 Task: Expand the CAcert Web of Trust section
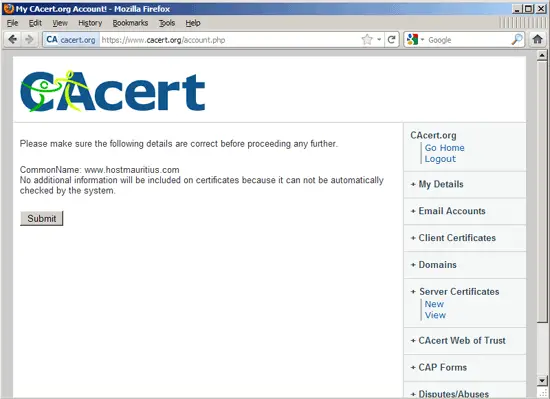[458, 340]
